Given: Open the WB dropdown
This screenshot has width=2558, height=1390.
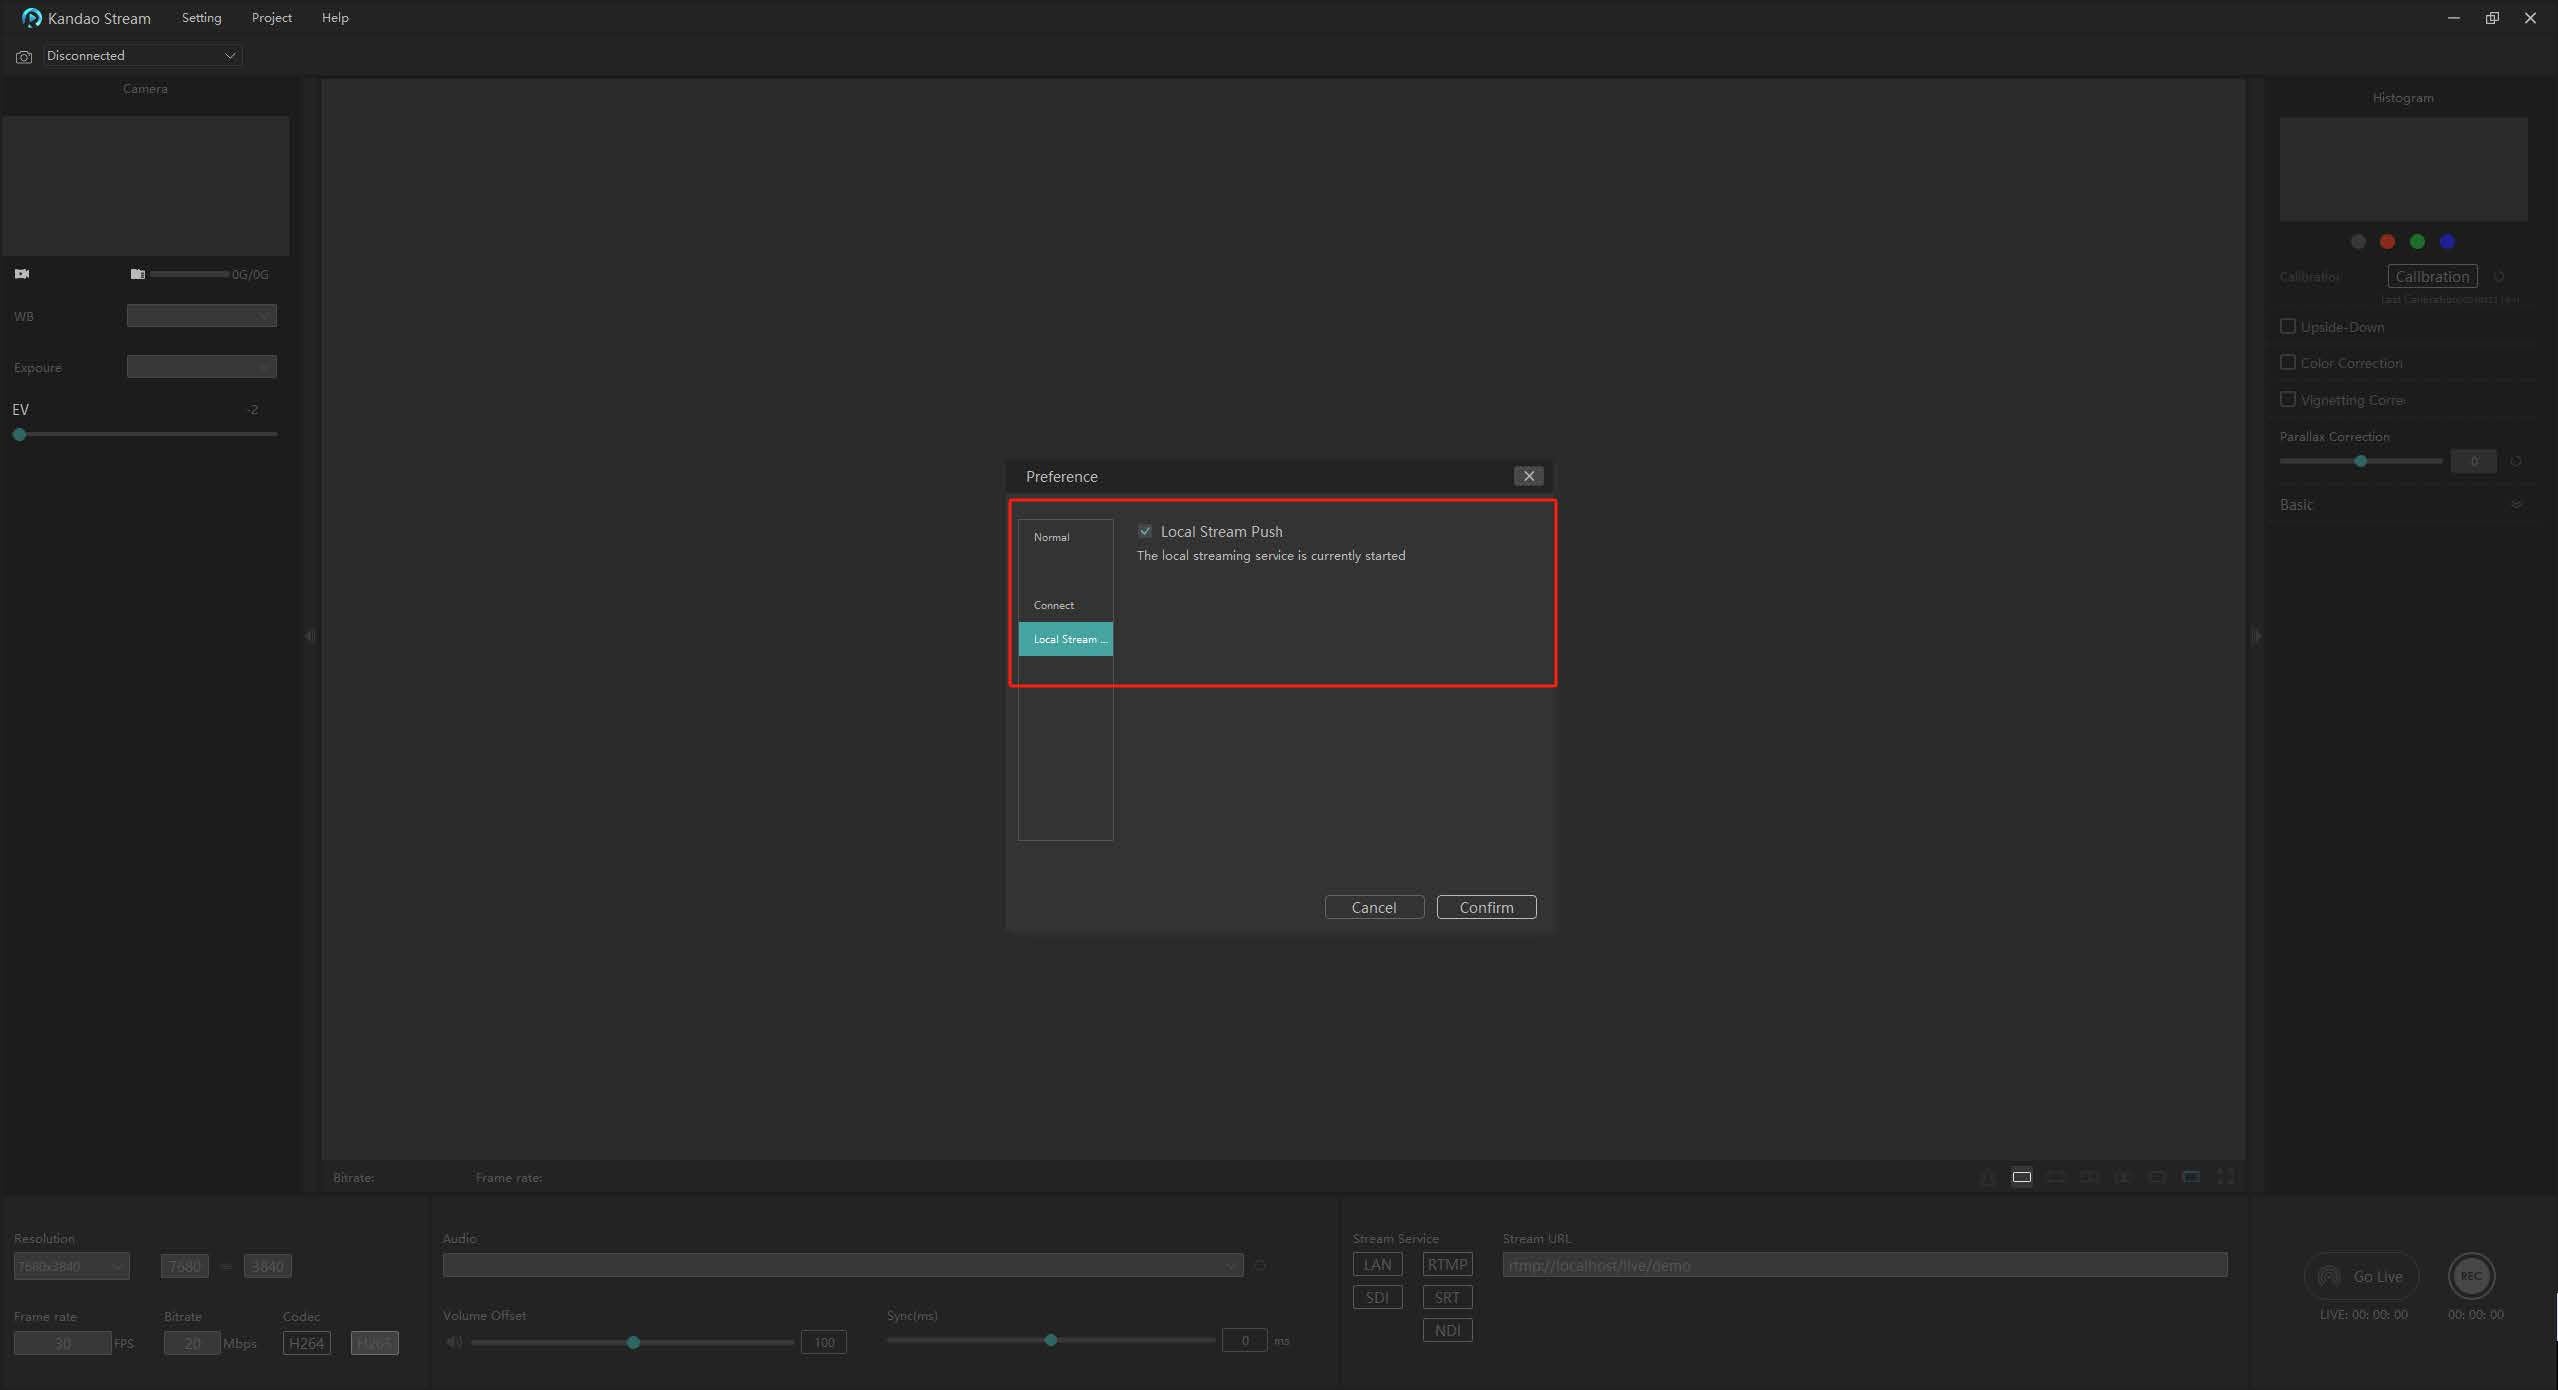Looking at the screenshot, I should [200, 316].
